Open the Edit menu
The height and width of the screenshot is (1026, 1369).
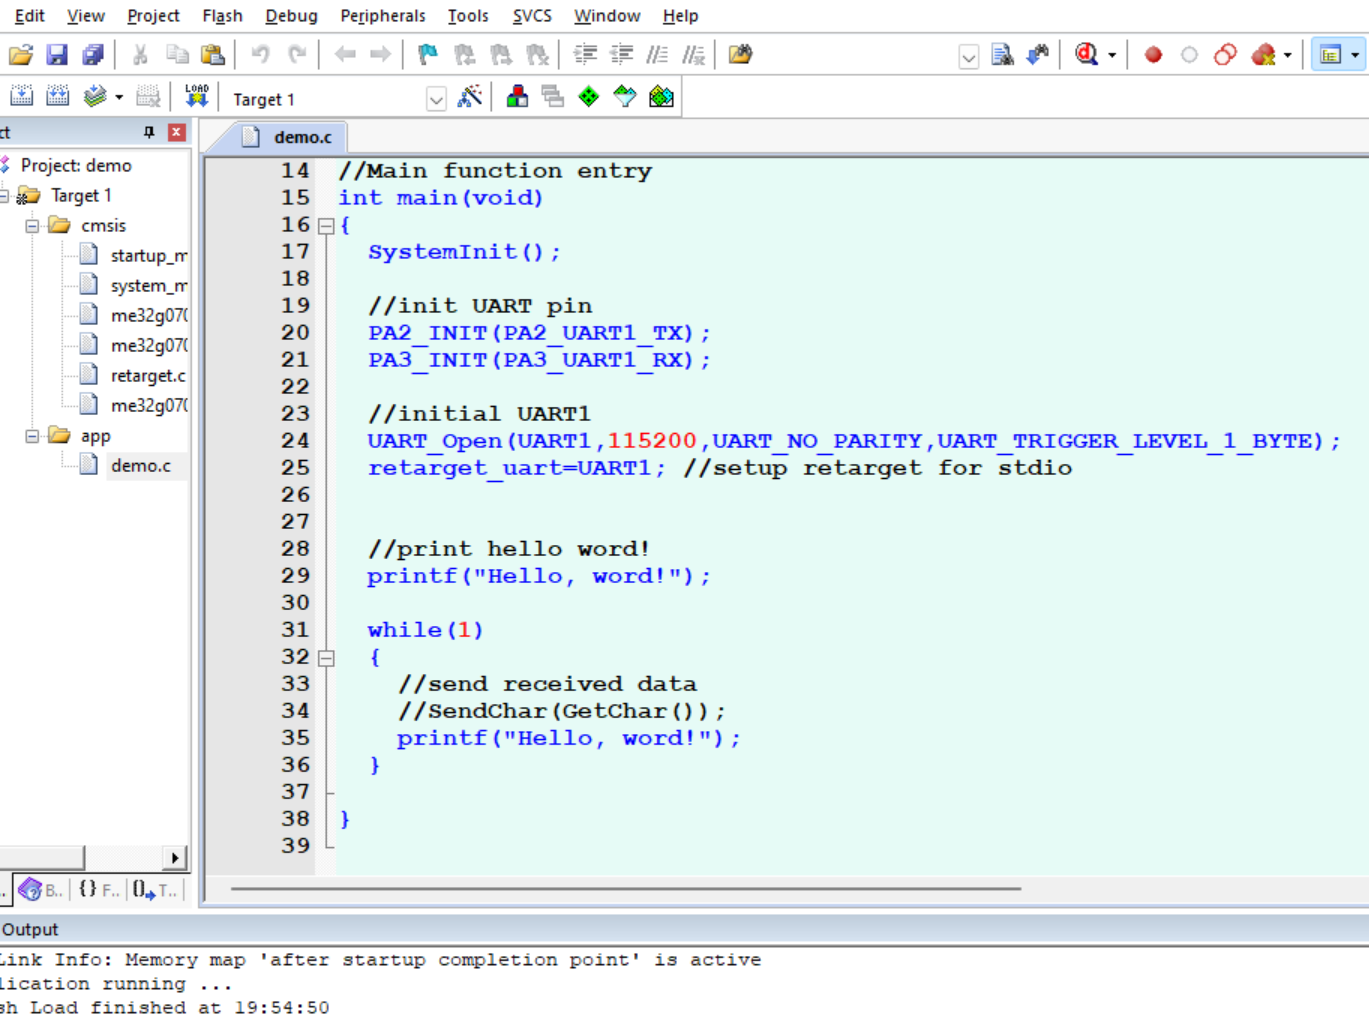coord(30,16)
